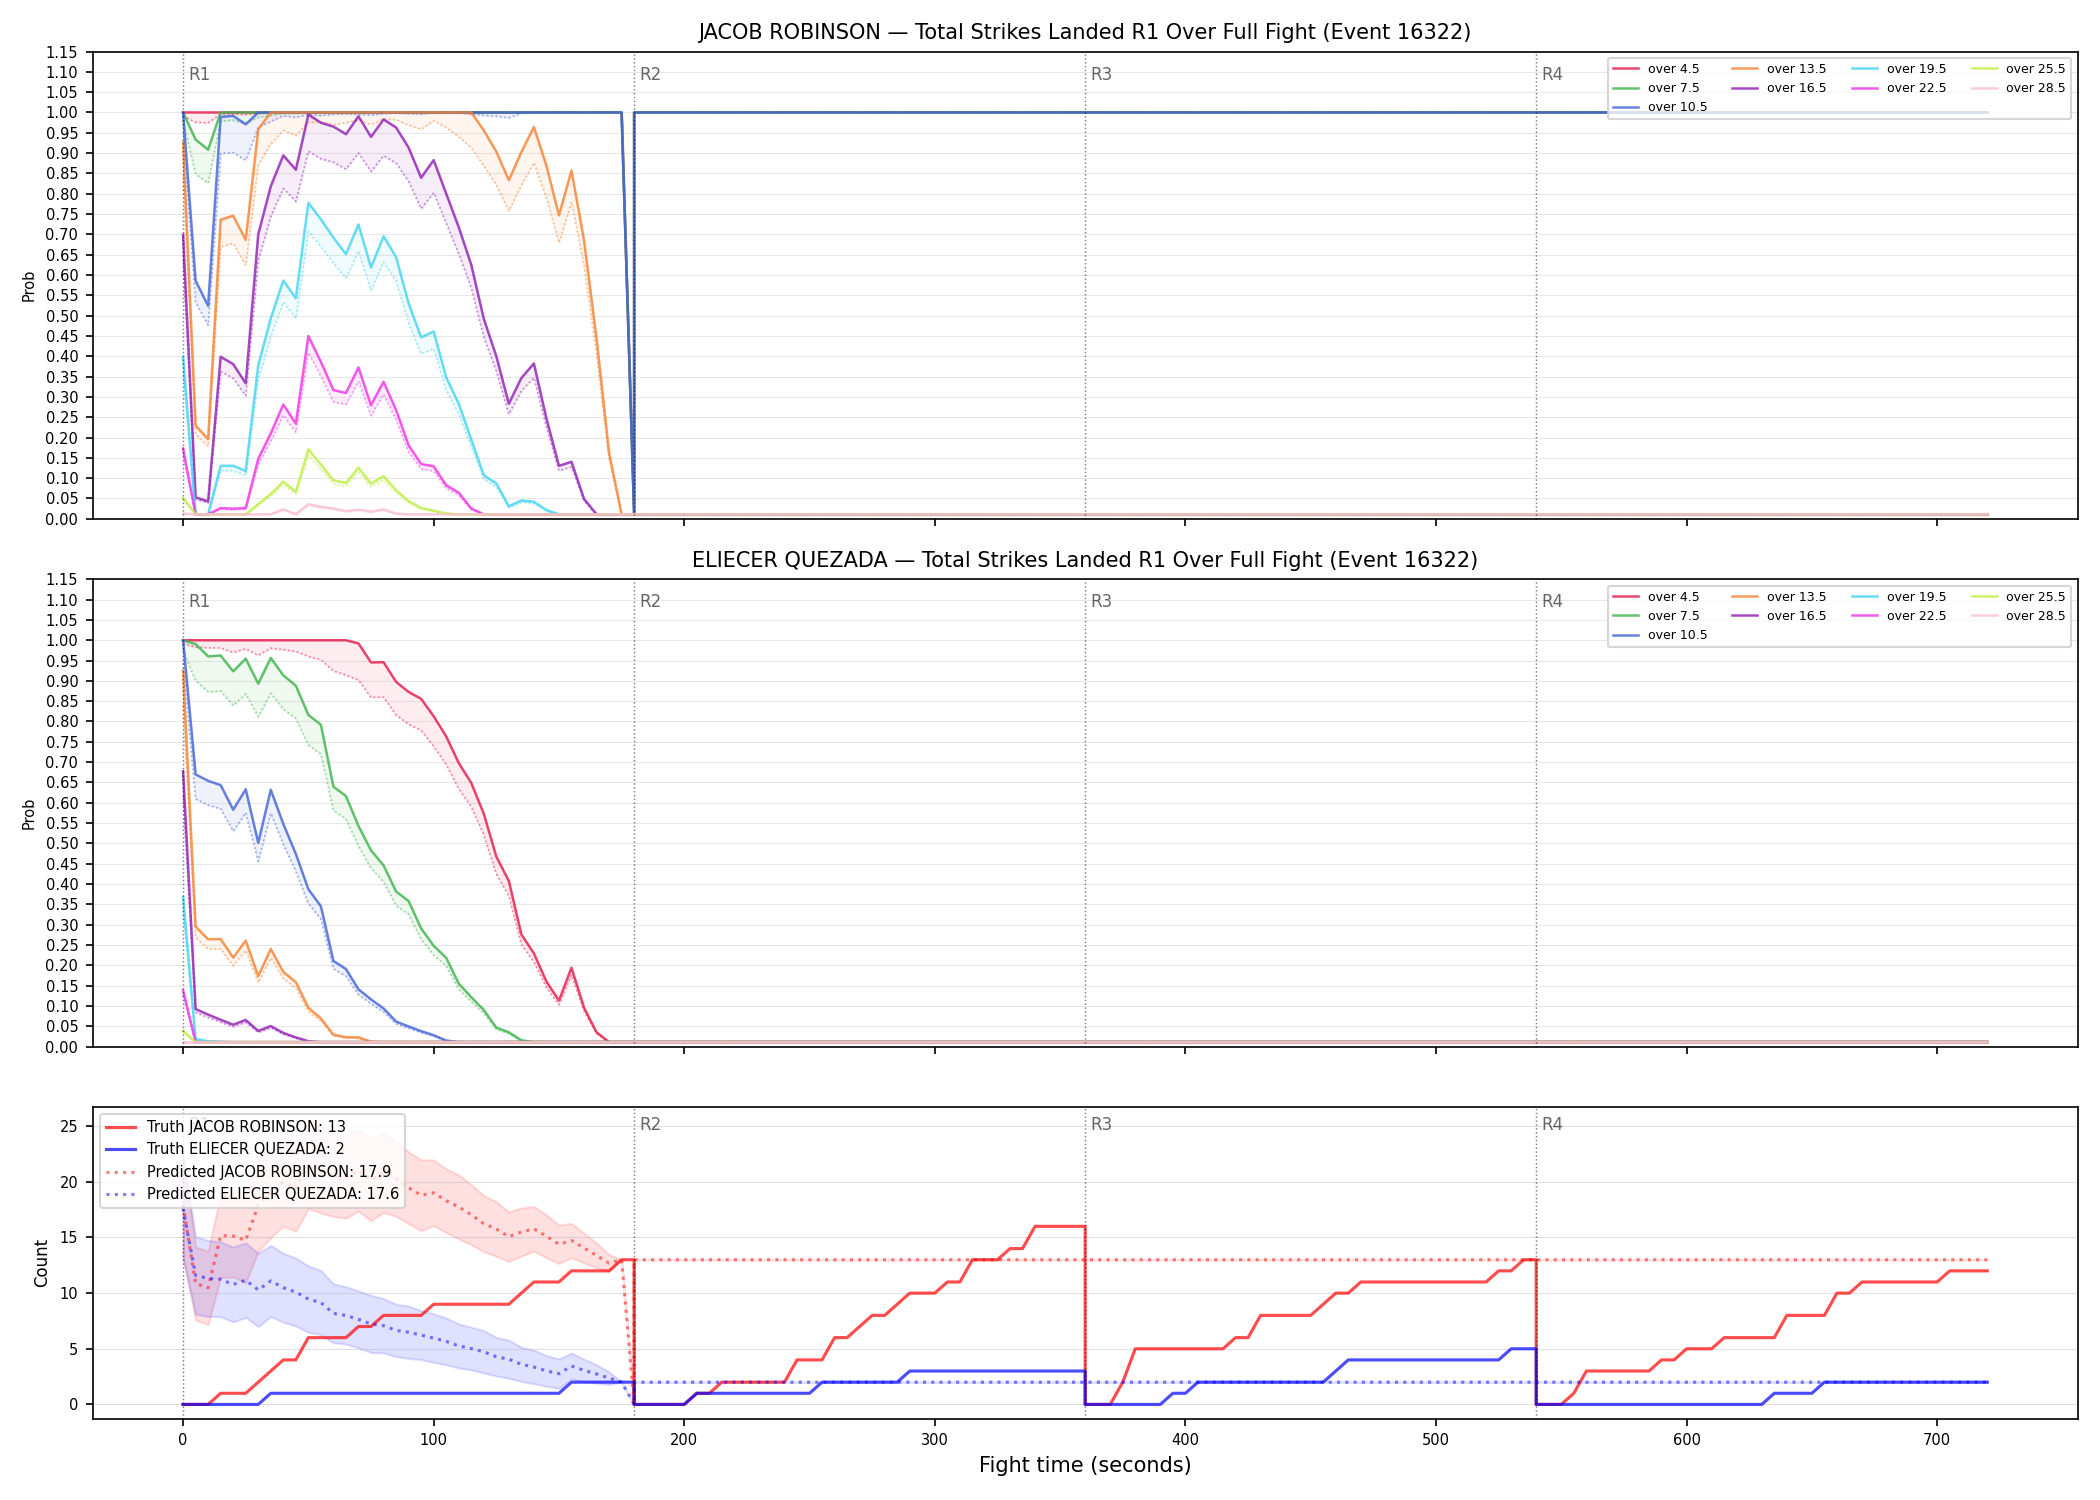Screen dimensions: 2100x1500
Task: Click the R2 round label in the Count chart
Action: pyautogui.click(x=650, y=1124)
